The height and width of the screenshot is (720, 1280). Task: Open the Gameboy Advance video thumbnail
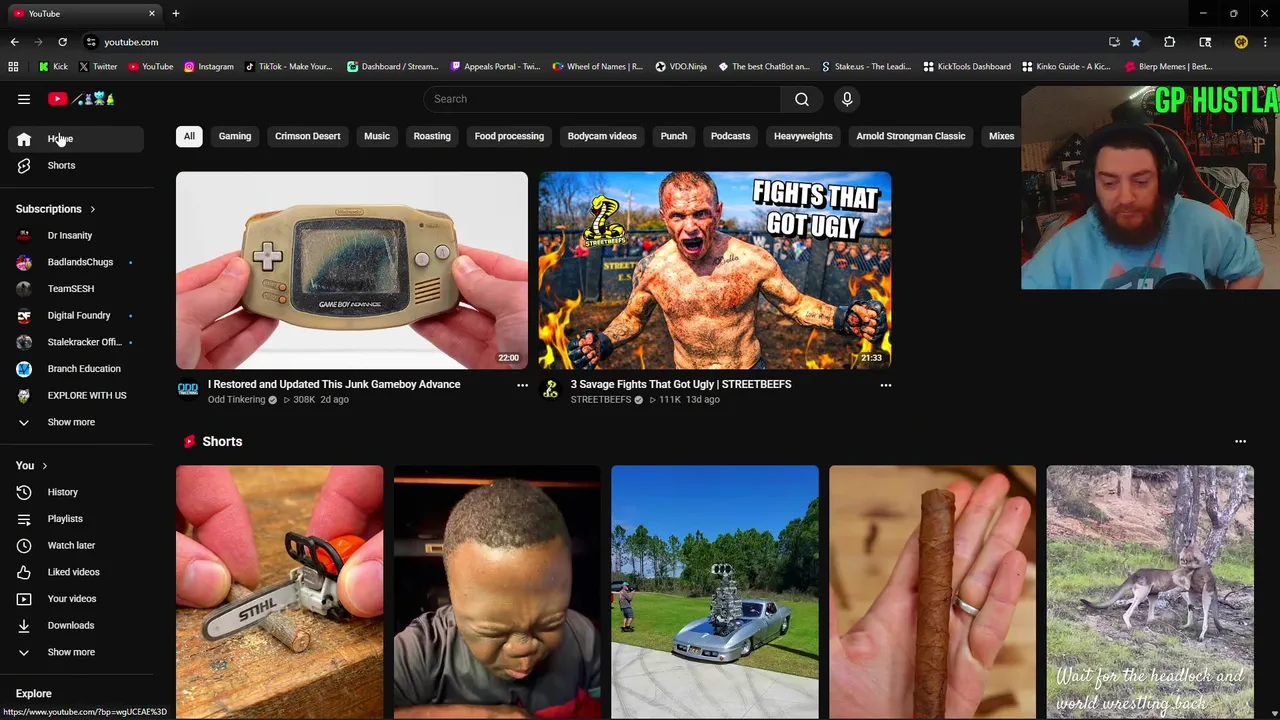click(x=352, y=270)
